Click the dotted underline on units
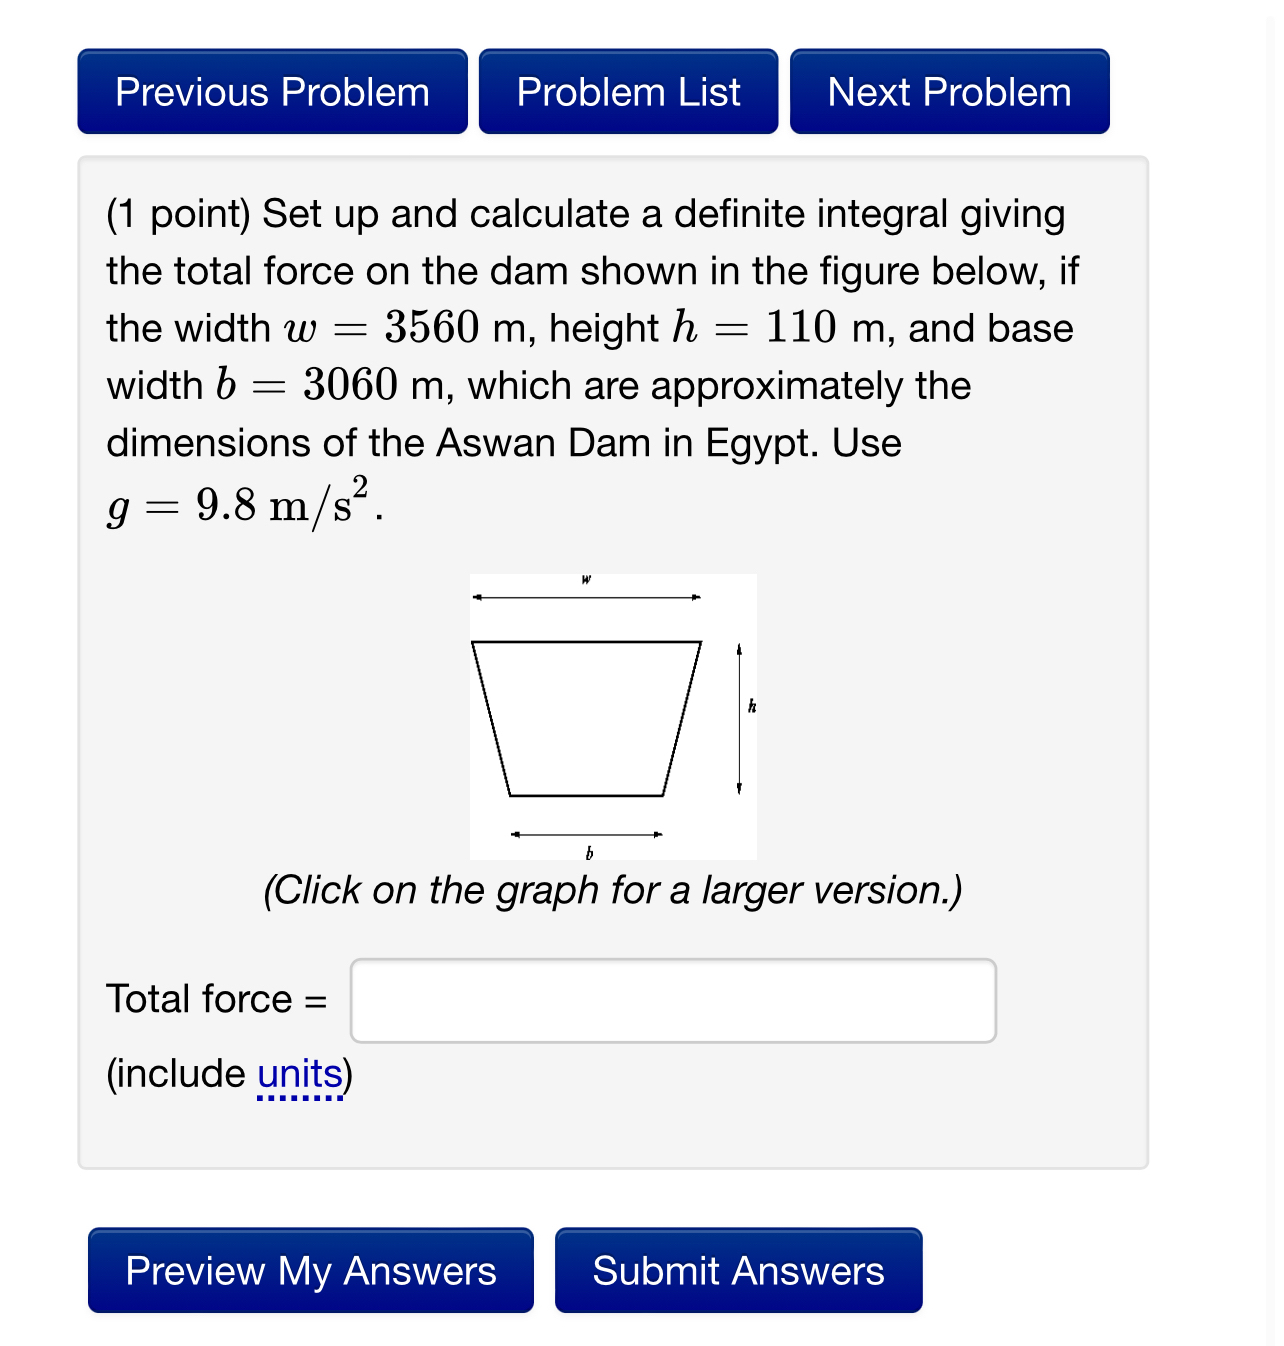This screenshot has height=1346, width=1284. (298, 1094)
